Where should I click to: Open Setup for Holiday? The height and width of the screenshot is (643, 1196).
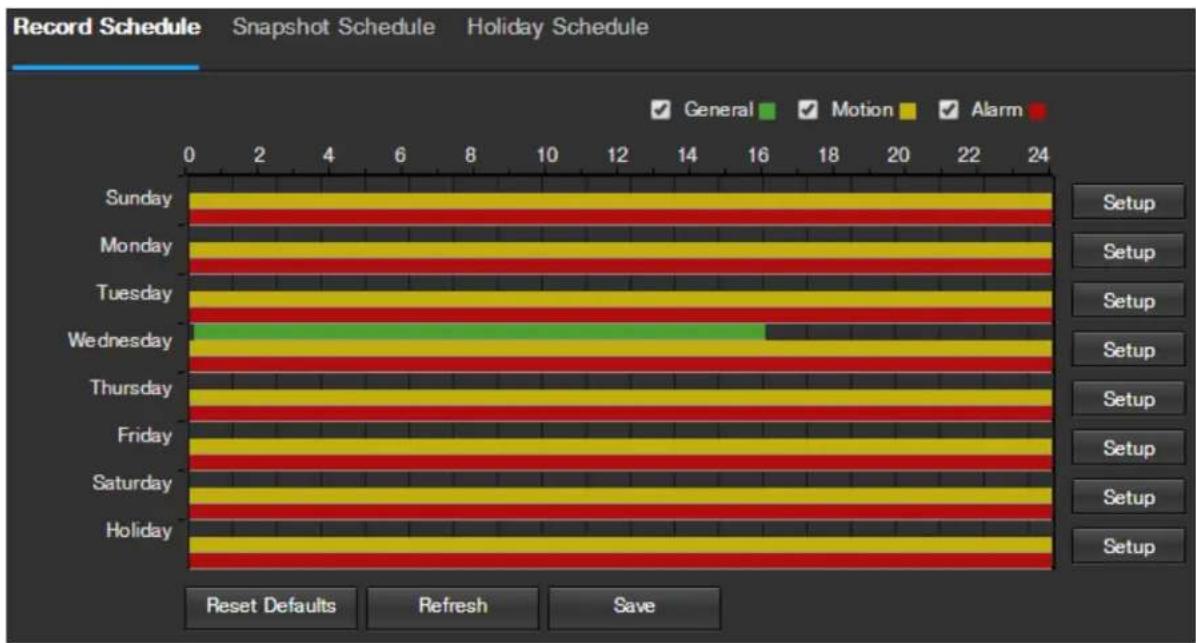pyautogui.click(x=1128, y=546)
